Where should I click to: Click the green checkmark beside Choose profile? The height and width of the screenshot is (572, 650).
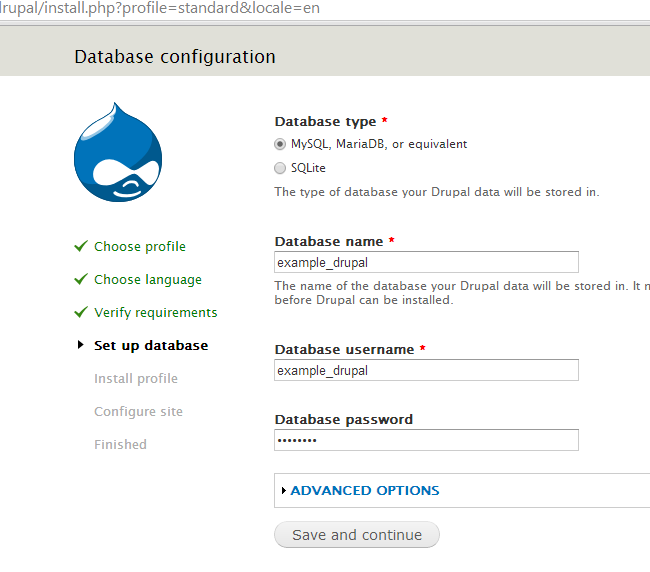click(81, 246)
